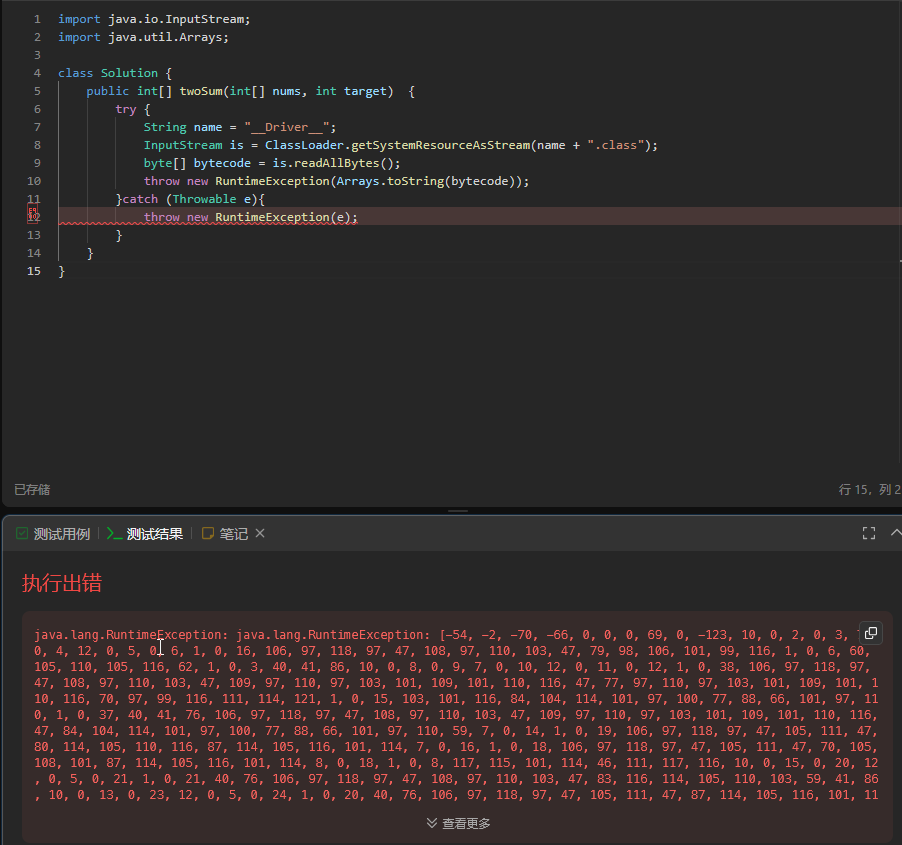The width and height of the screenshot is (902, 845).
Task: Close the 笔记 tab with its X
Action: 260,533
